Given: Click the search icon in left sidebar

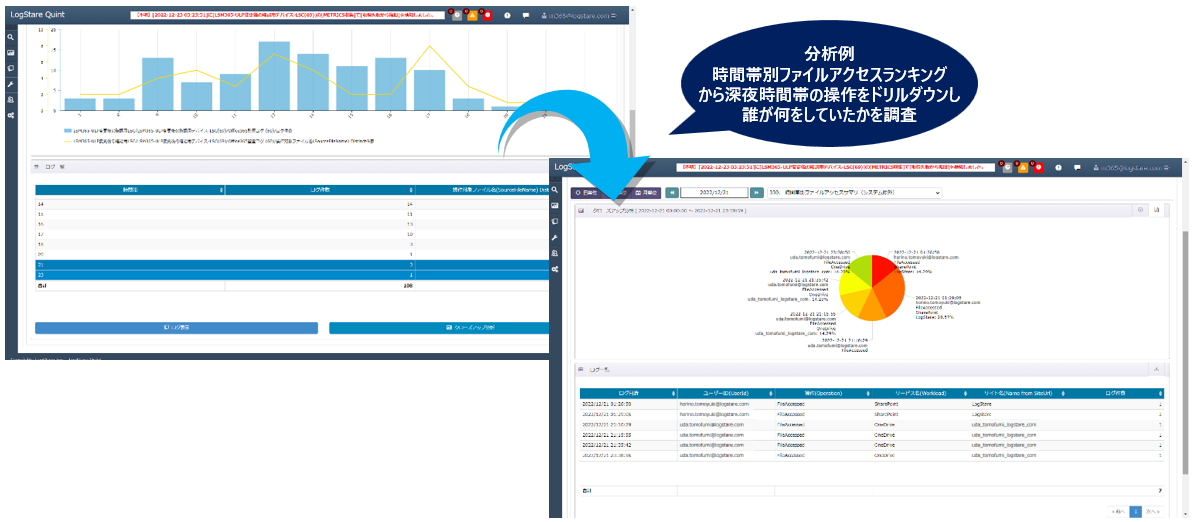Looking at the screenshot, I should pos(10,37).
